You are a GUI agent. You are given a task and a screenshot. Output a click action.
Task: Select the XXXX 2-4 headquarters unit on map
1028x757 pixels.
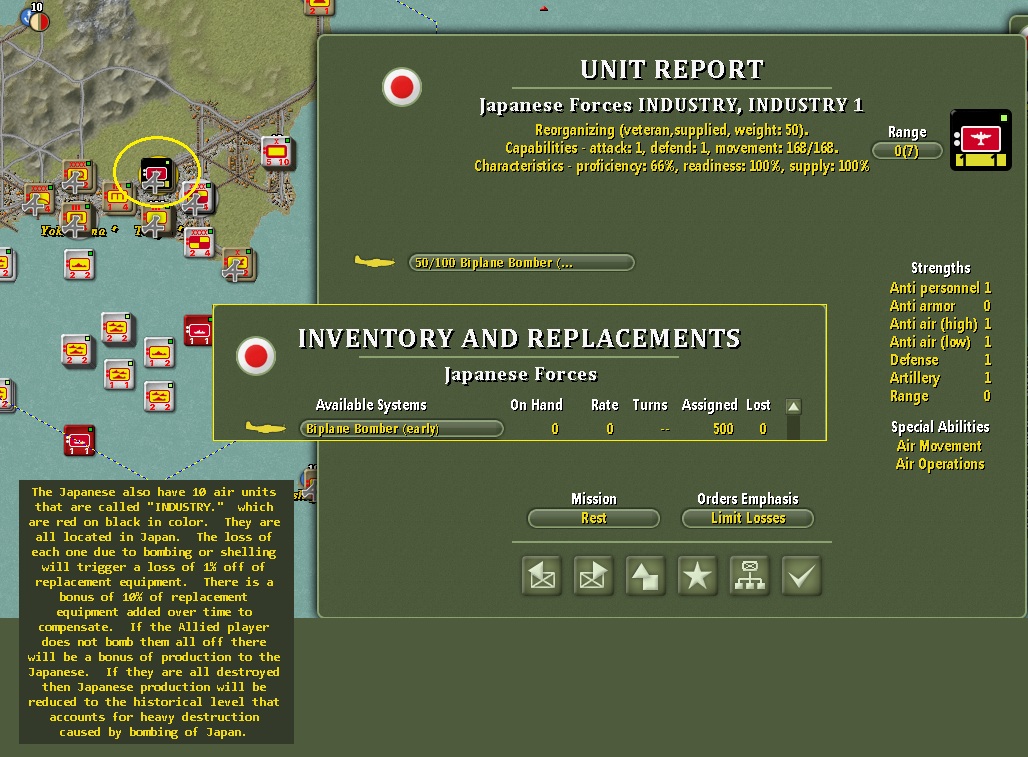199,242
